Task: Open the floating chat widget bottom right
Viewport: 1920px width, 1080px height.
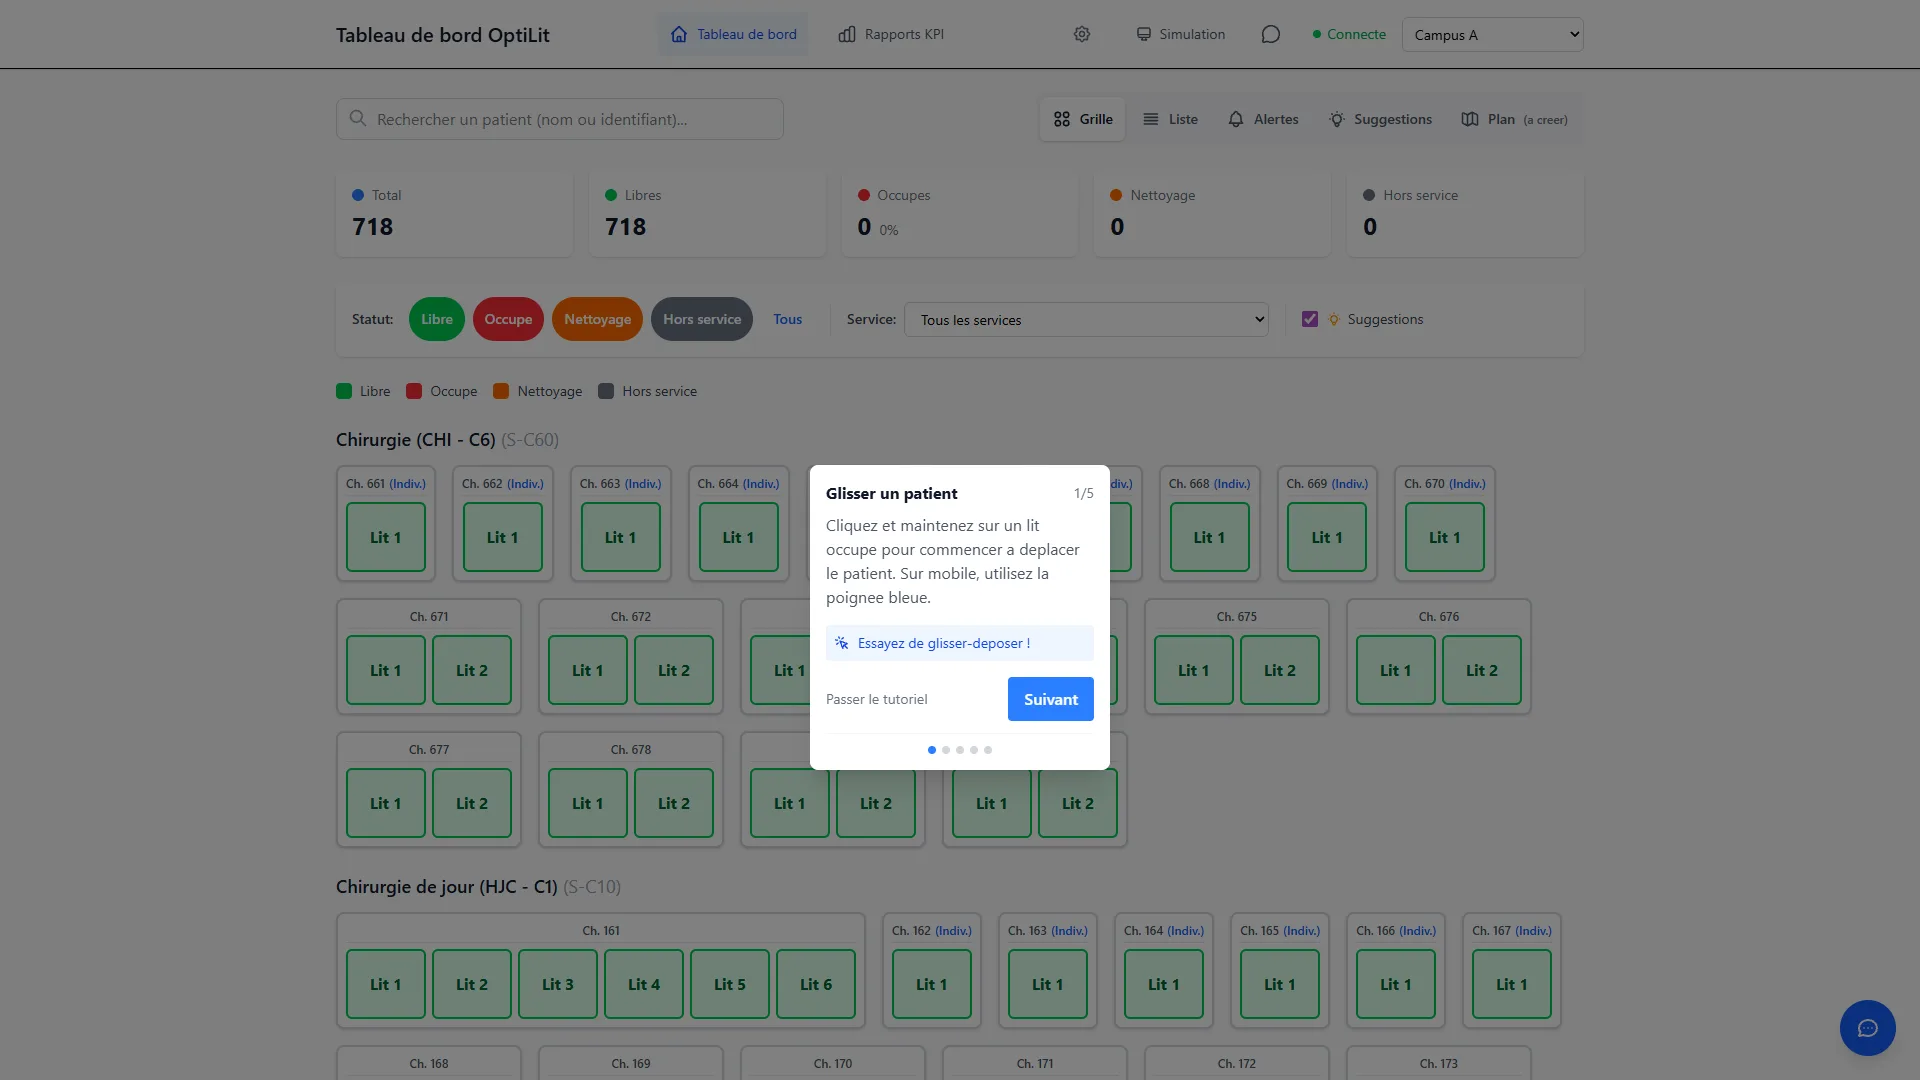Action: [x=1867, y=1027]
